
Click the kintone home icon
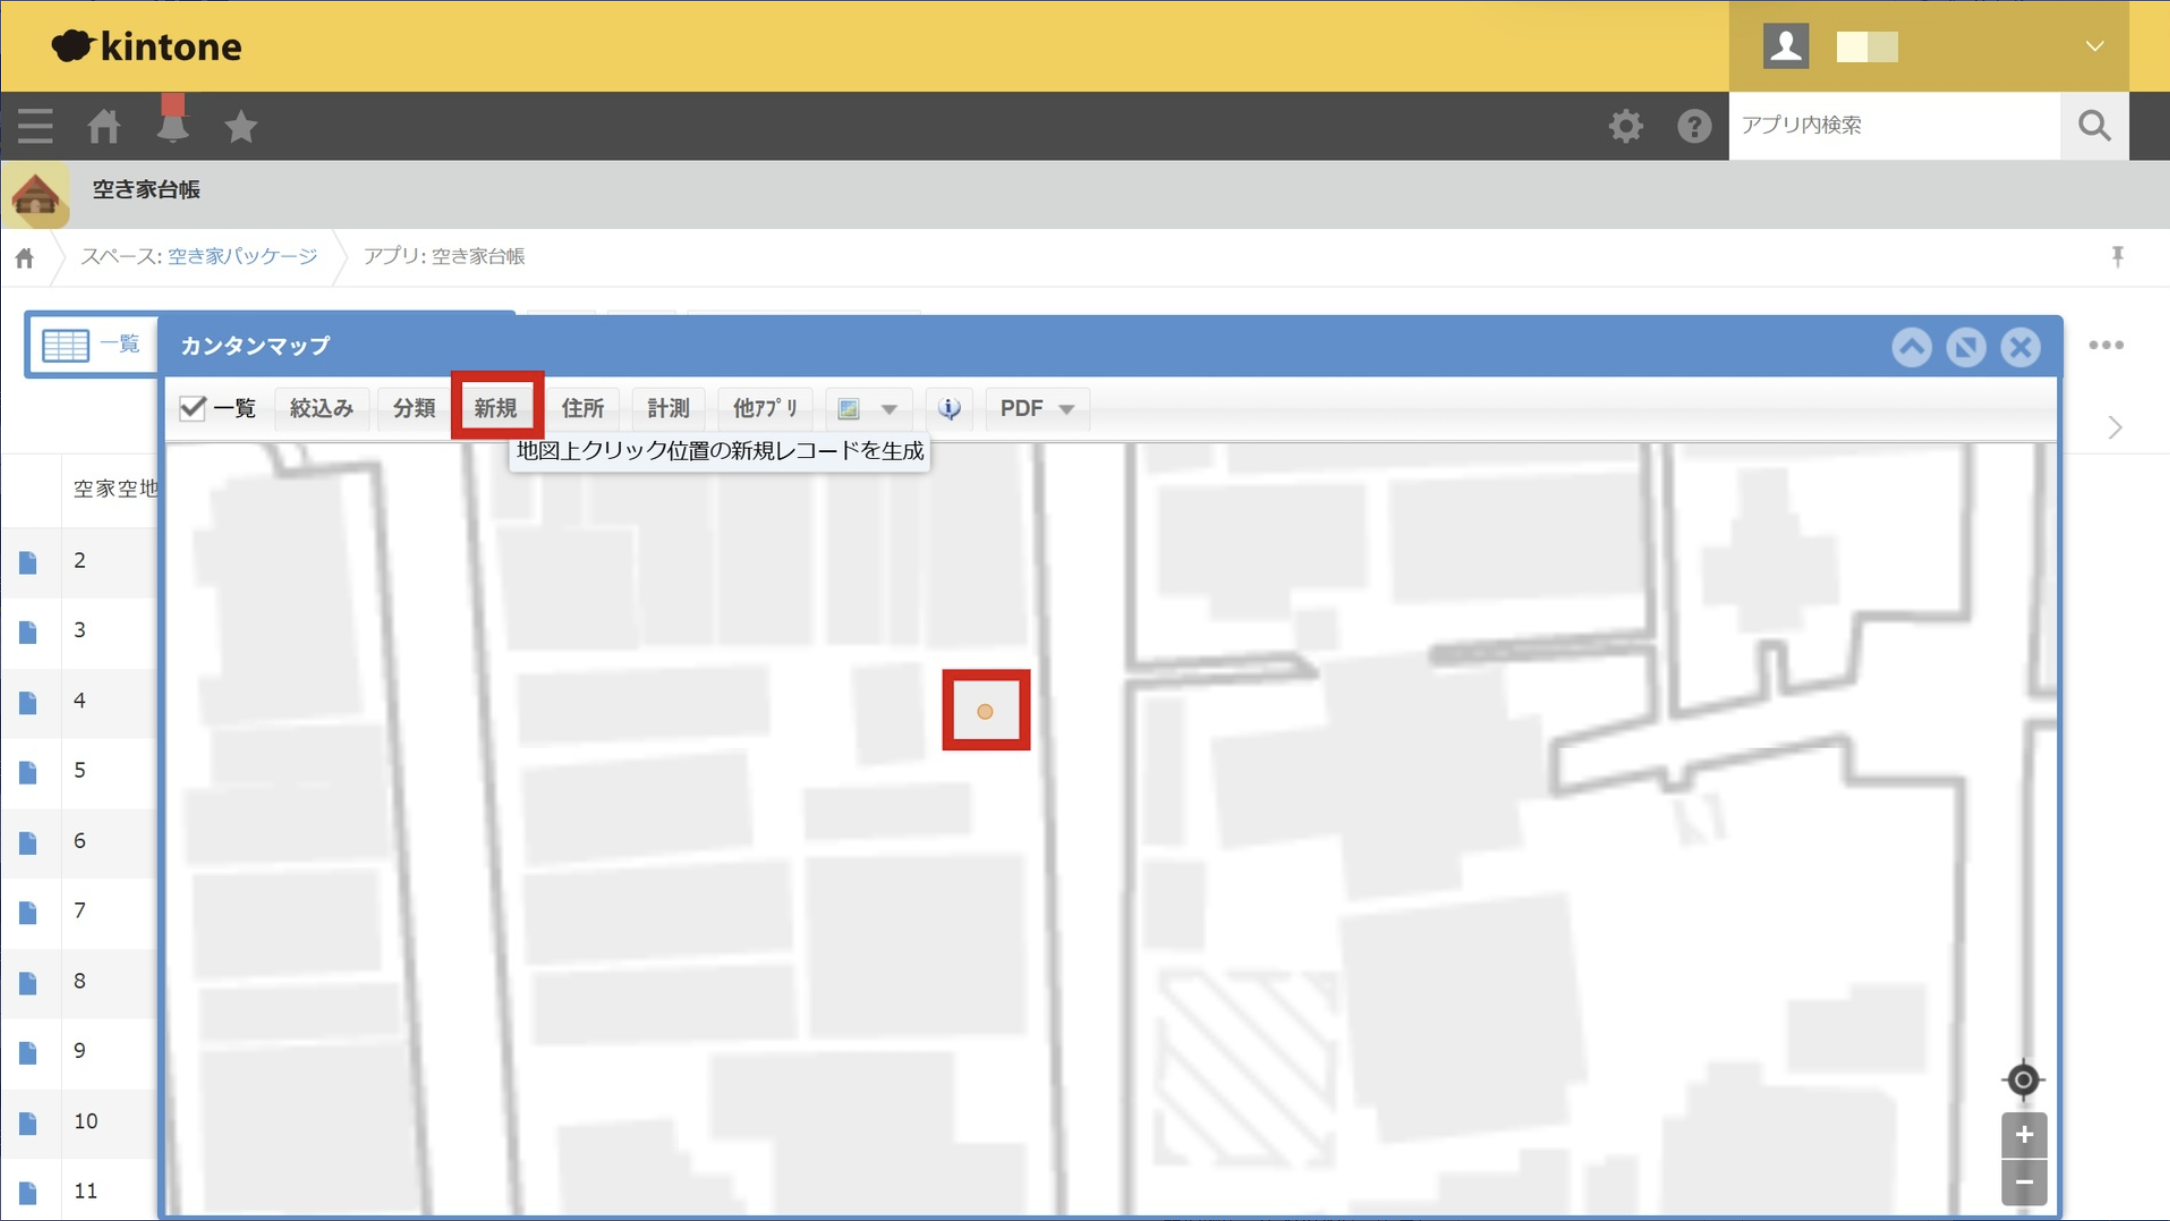104,126
